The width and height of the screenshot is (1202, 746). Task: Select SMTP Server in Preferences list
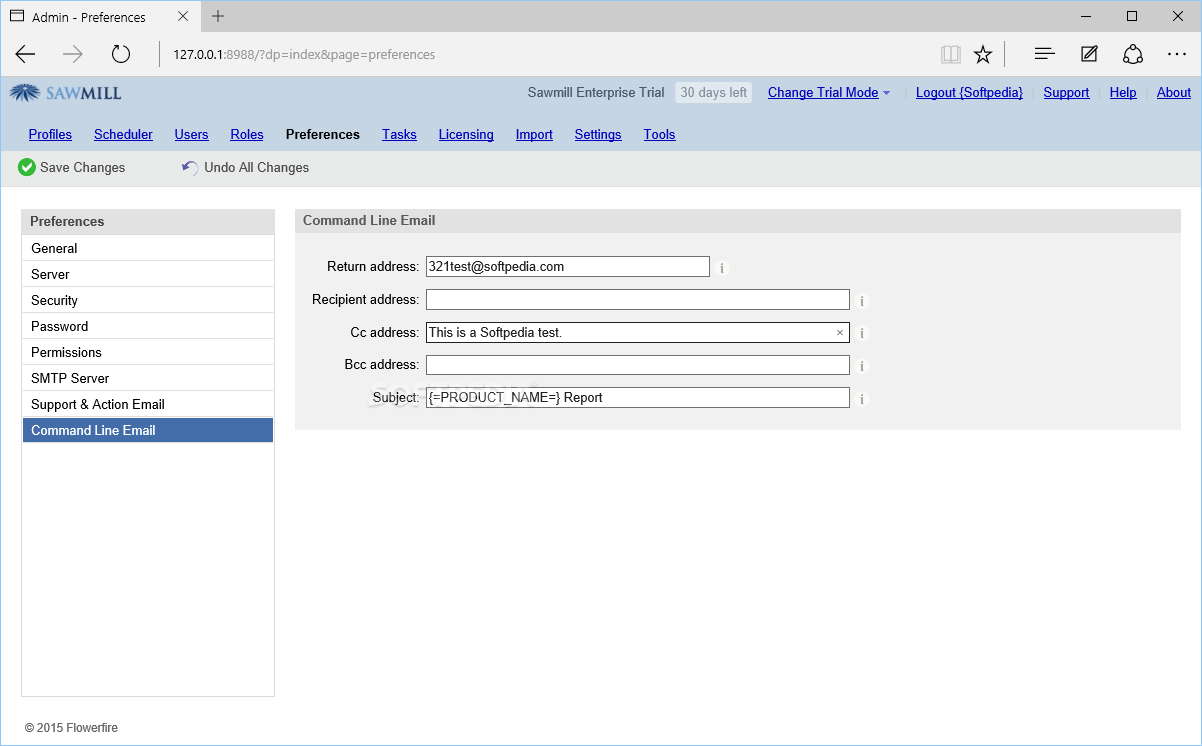148,378
